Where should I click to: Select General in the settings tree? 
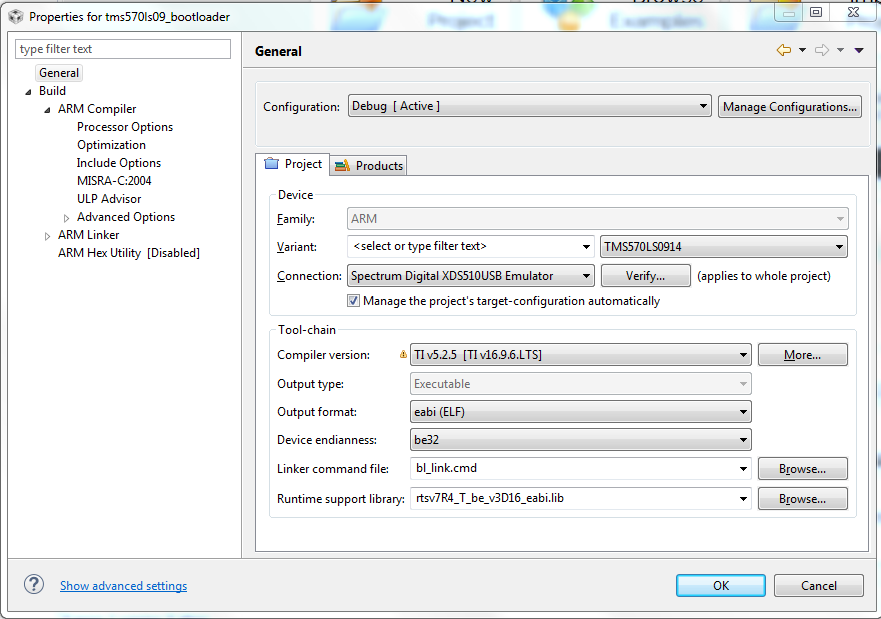[x=59, y=73]
